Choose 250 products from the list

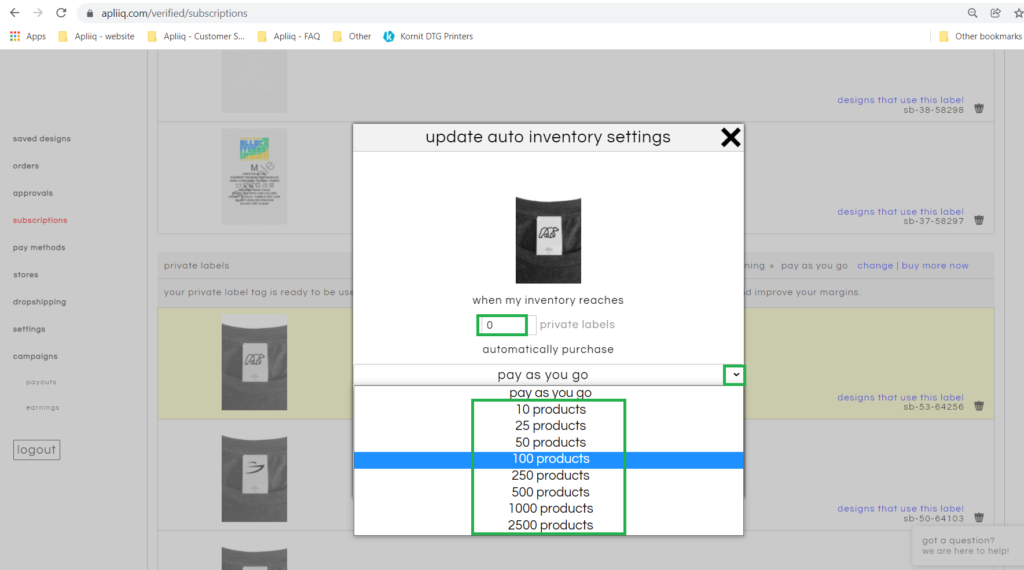(550, 475)
